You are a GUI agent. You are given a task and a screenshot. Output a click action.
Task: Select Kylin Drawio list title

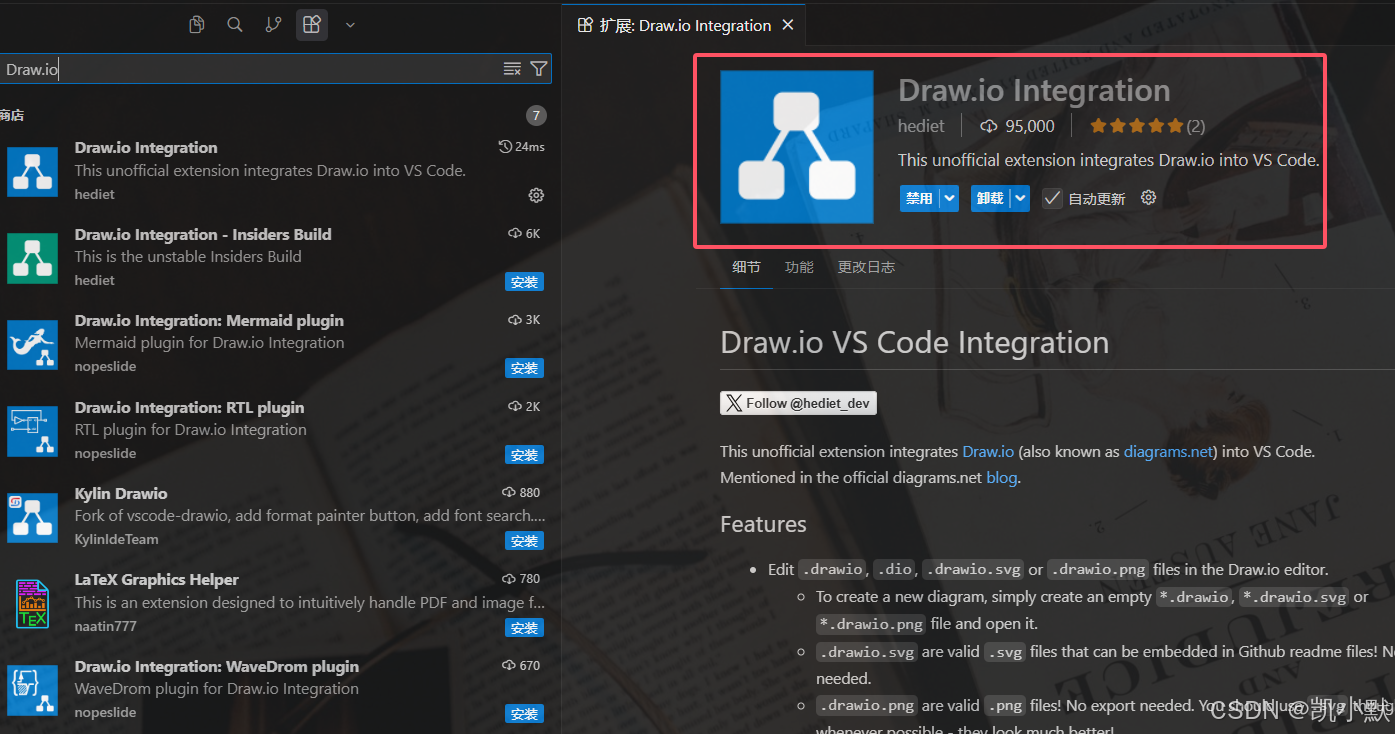pos(121,493)
